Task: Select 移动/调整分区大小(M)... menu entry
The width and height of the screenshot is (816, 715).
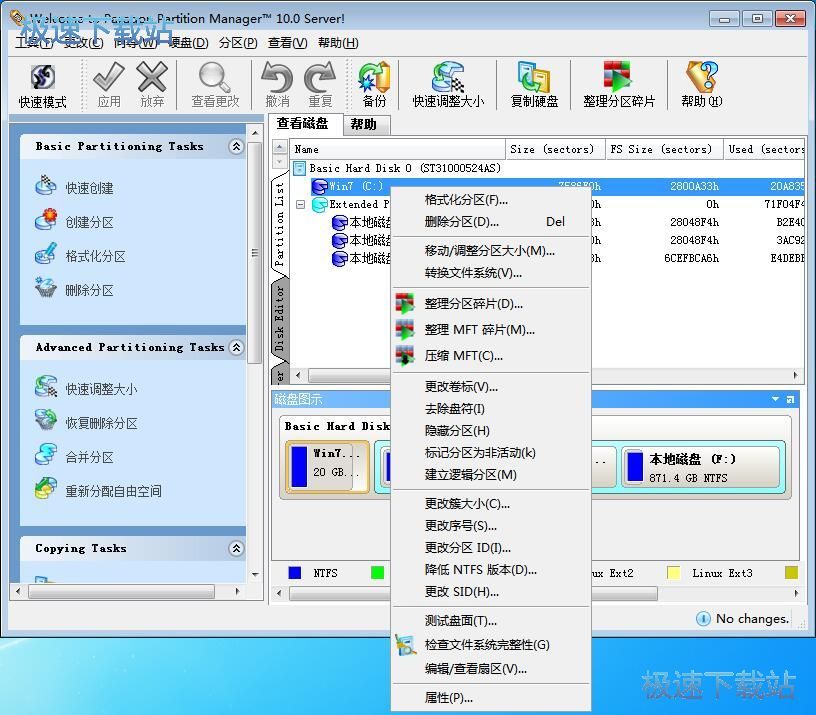Action: (491, 251)
